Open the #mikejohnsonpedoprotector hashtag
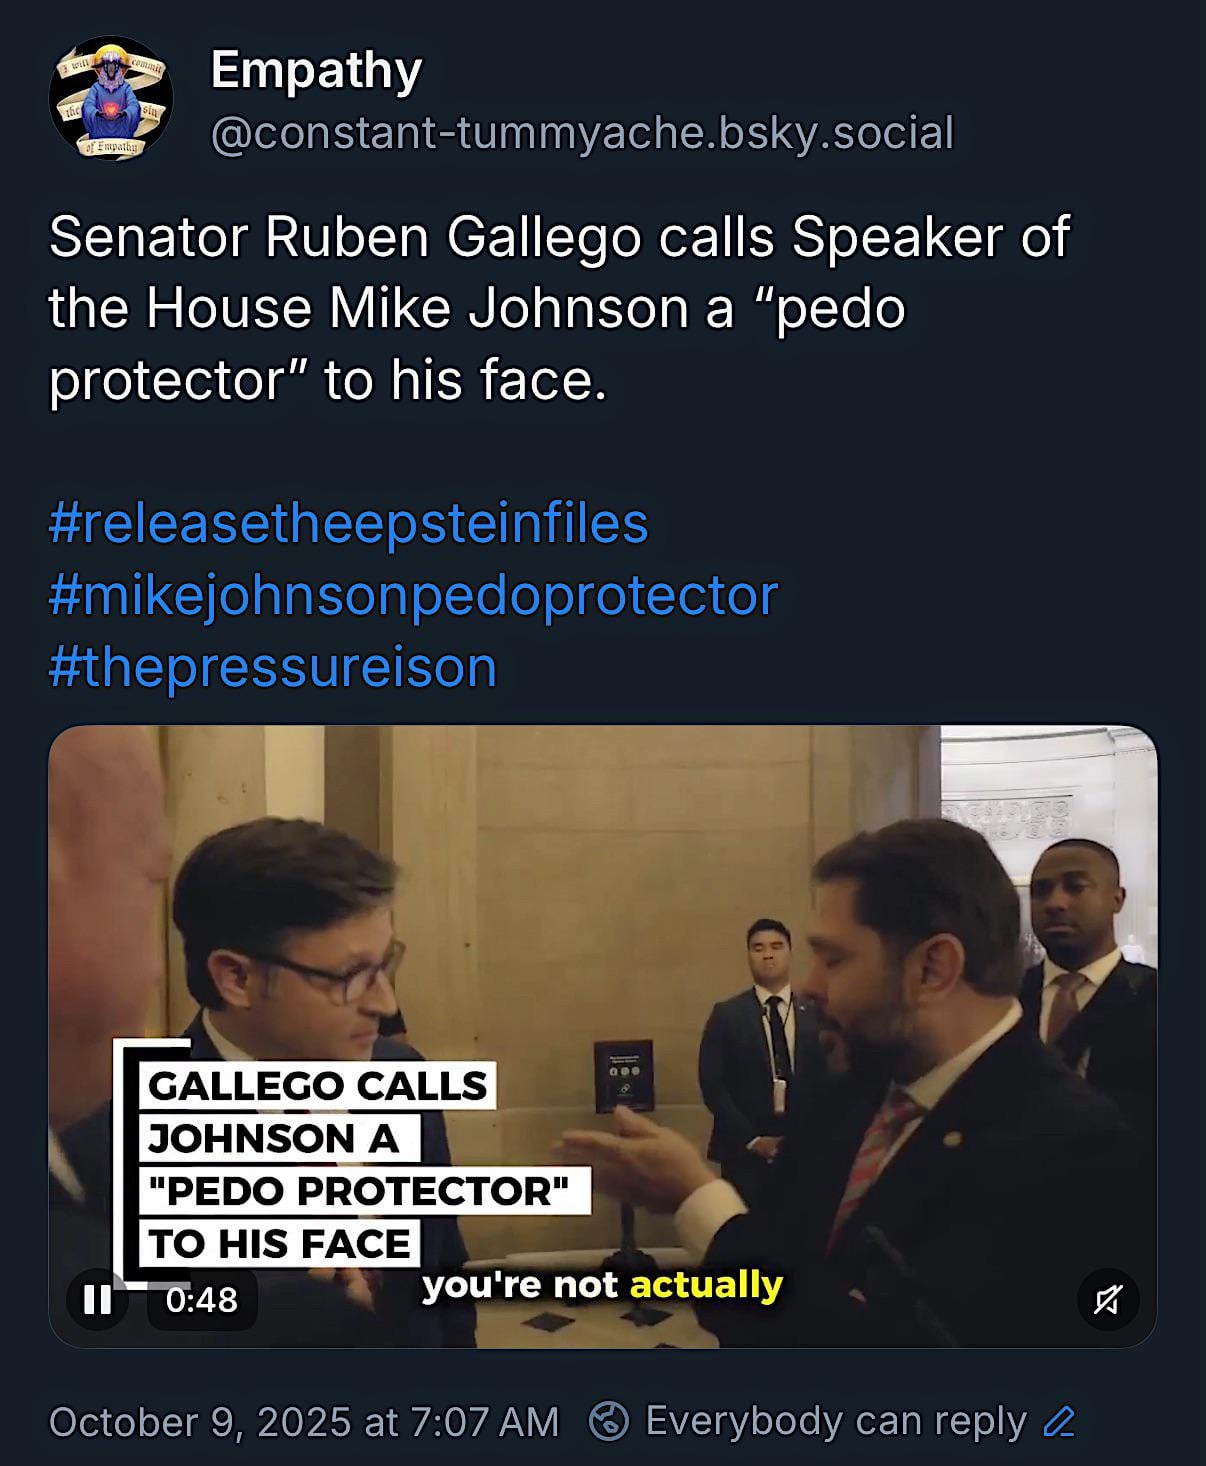Image resolution: width=1206 pixels, height=1466 pixels. click(x=413, y=595)
